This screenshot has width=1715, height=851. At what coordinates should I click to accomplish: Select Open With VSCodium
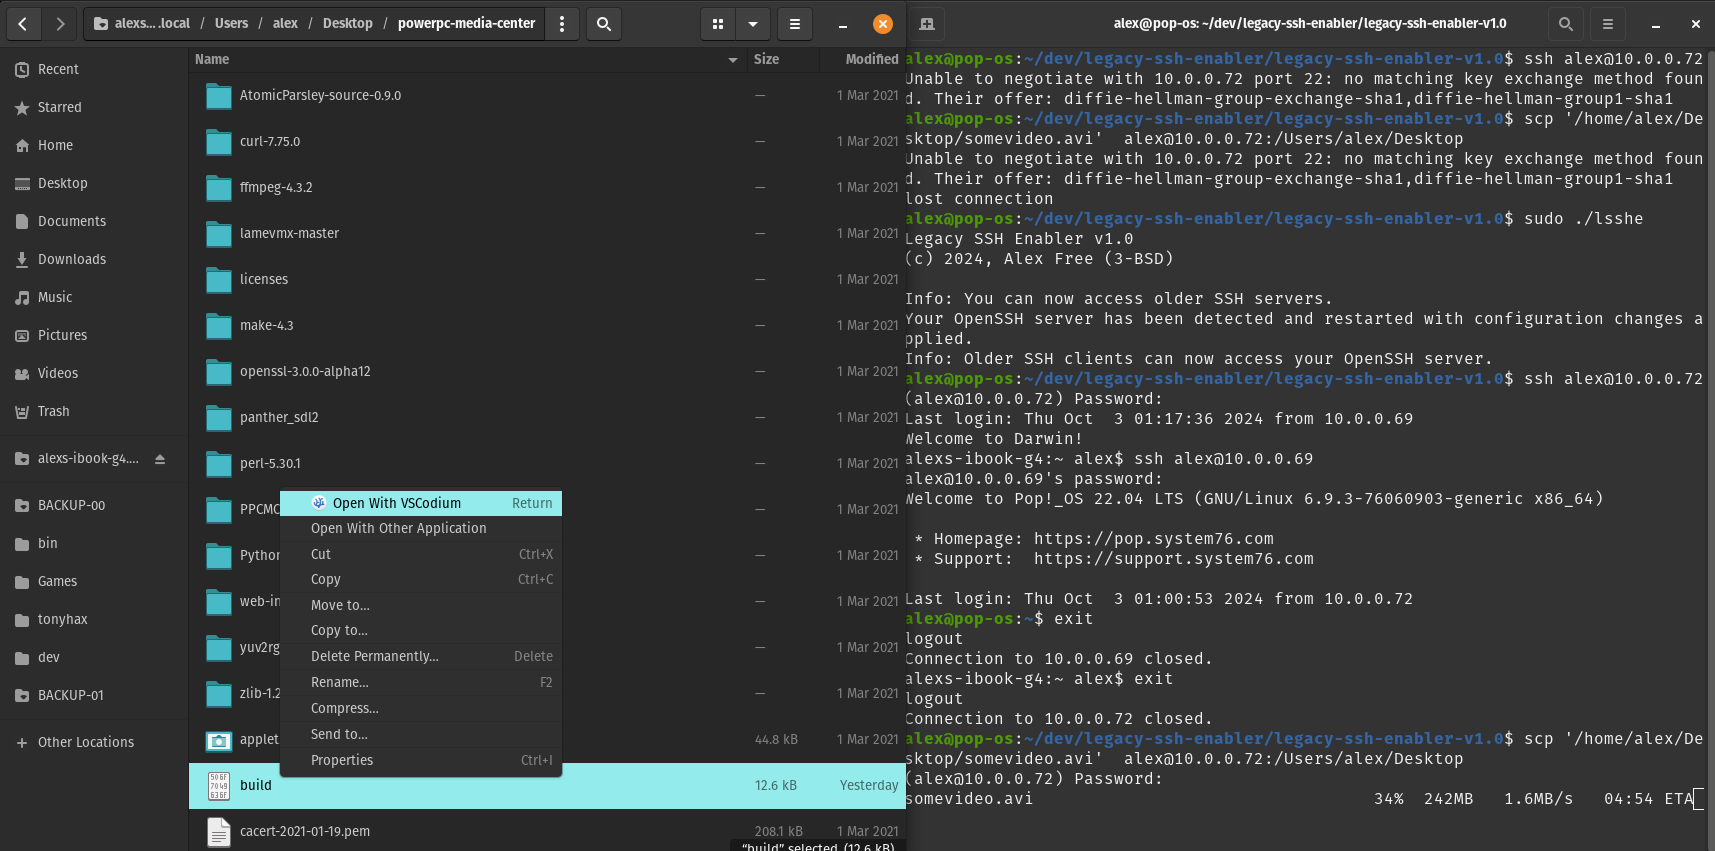coord(397,503)
